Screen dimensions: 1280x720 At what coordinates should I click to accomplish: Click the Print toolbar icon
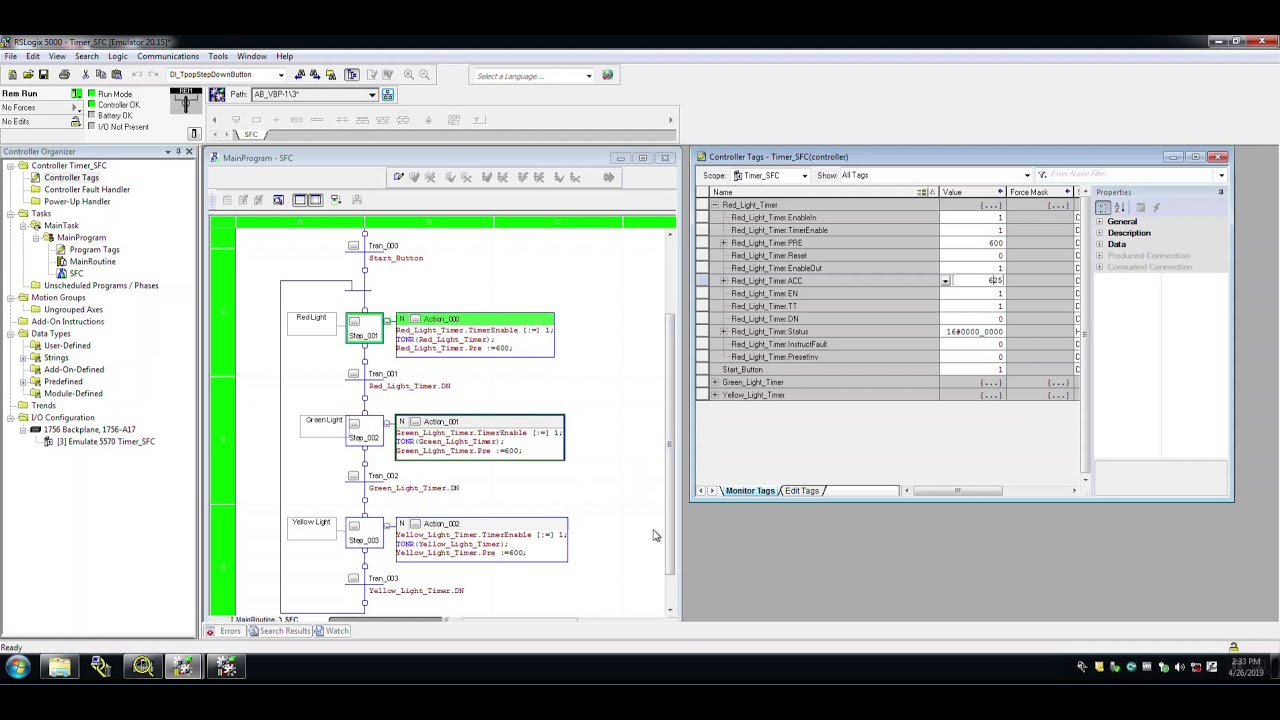click(x=65, y=75)
